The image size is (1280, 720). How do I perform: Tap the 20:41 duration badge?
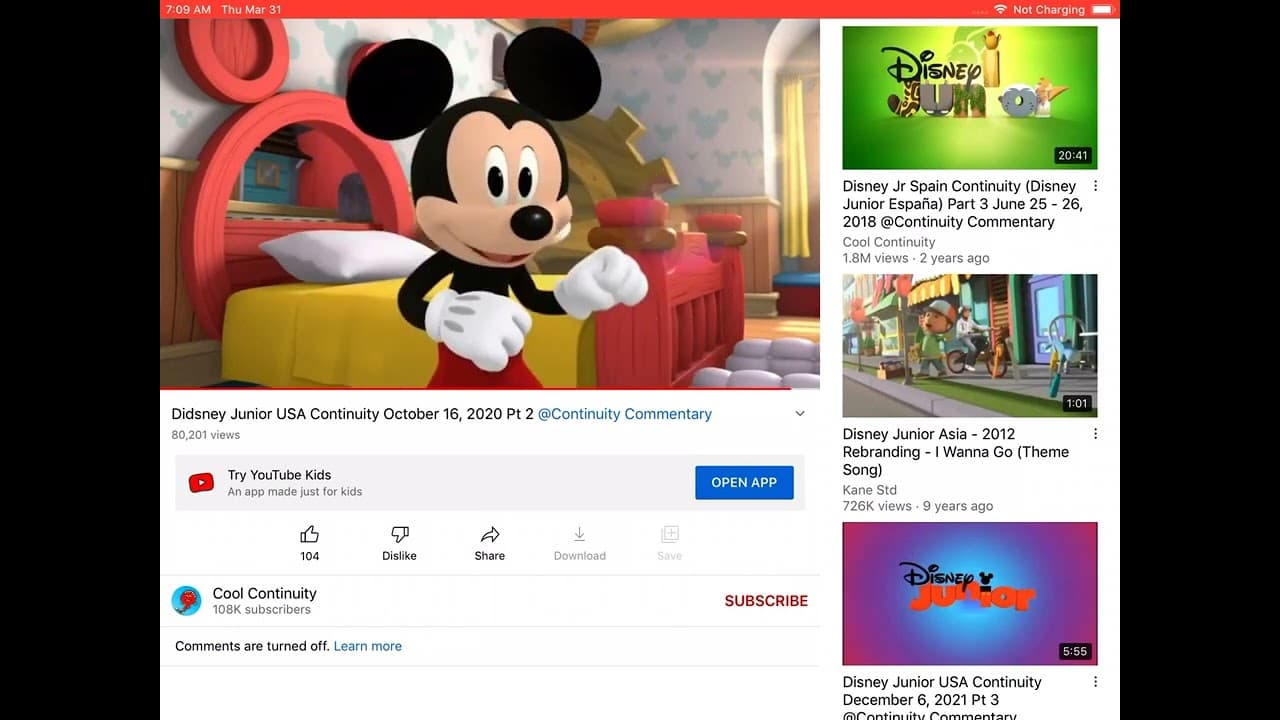pyautogui.click(x=1073, y=155)
